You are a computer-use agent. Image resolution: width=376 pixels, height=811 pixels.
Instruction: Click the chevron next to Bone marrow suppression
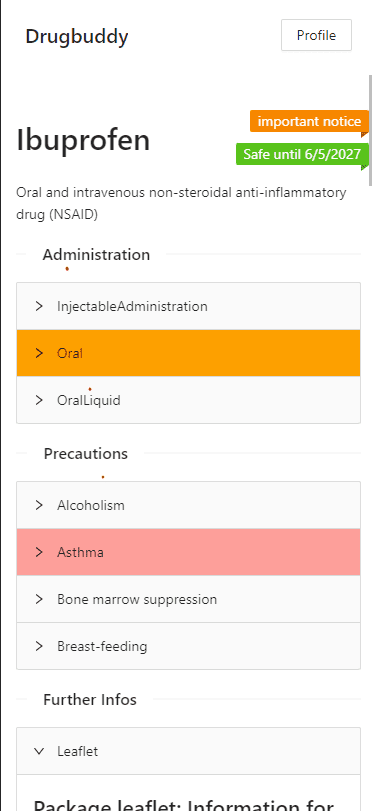39,599
